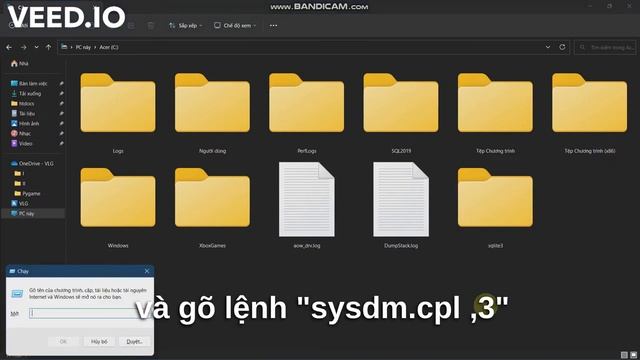640x360 pixels.
Task: Select the DumpStack.log file
Action: (401, 206)
